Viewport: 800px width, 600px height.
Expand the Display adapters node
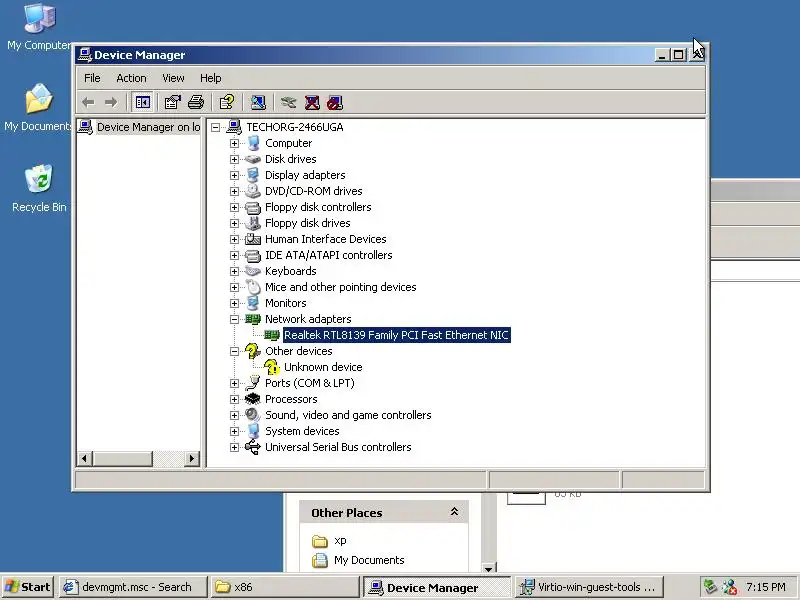[x=234, y=175]
